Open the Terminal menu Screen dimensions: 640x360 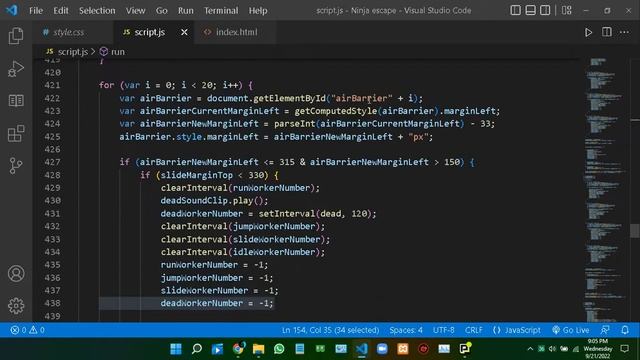(221, 11)
